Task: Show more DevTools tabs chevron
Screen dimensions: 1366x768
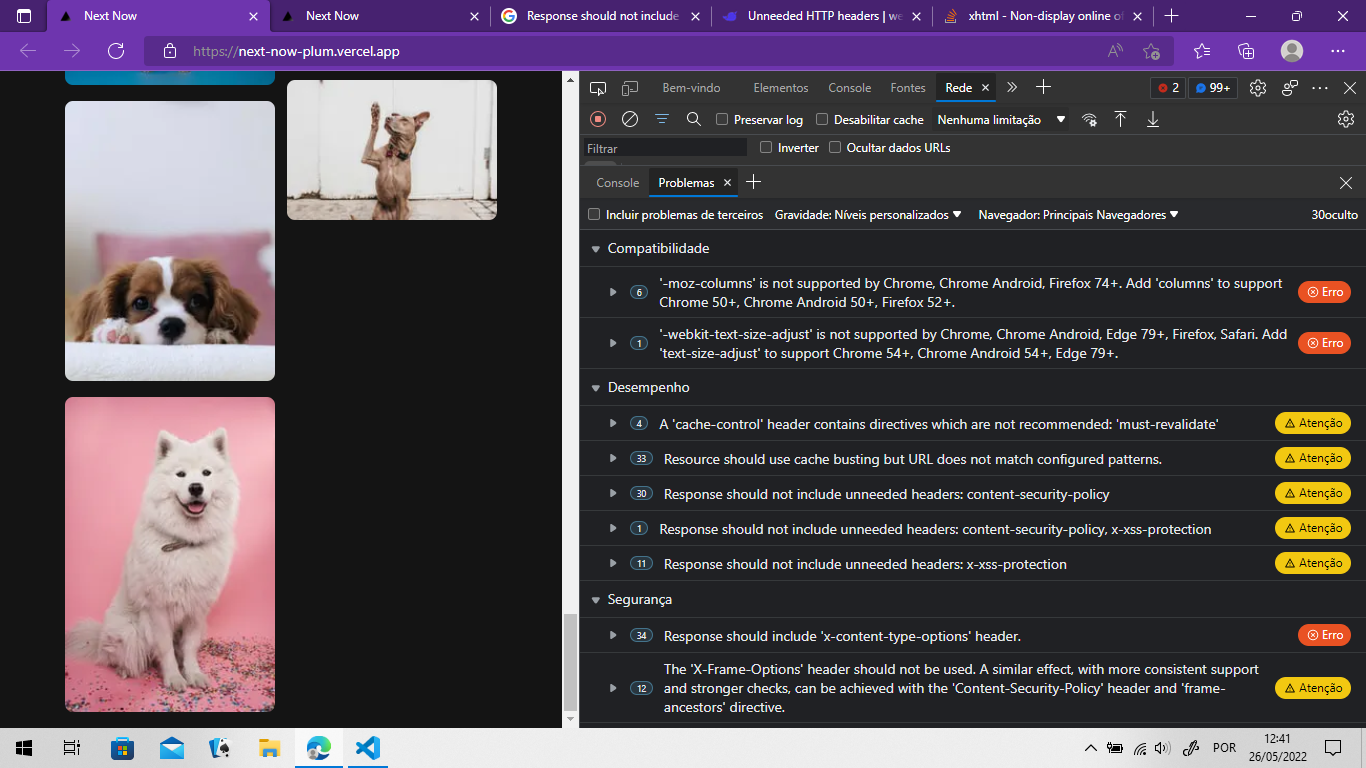Action: 1012,88
